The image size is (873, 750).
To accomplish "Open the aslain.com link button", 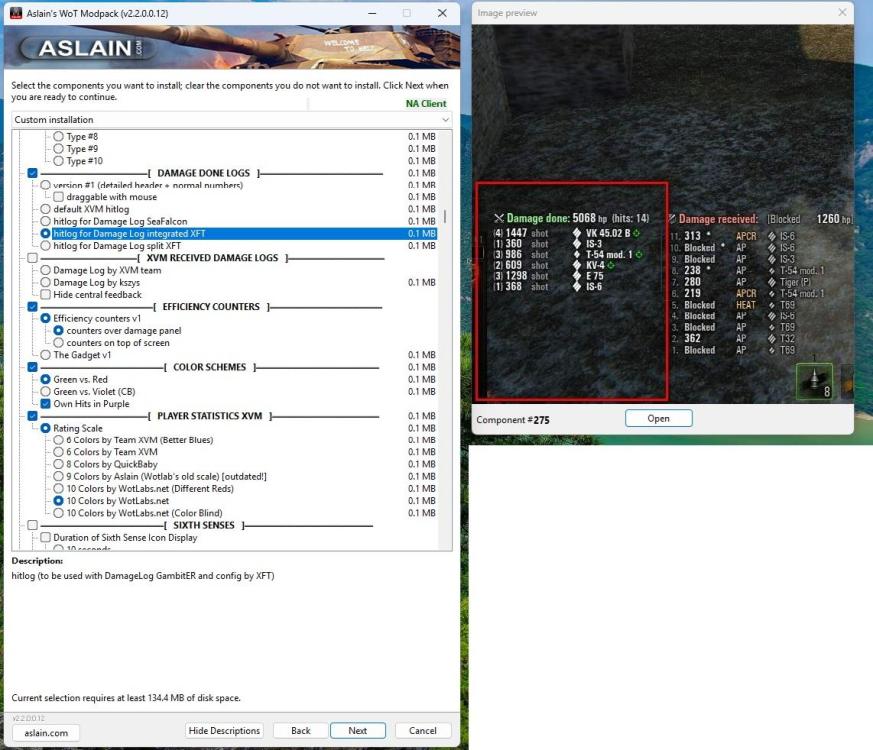I will coord(46,733).
